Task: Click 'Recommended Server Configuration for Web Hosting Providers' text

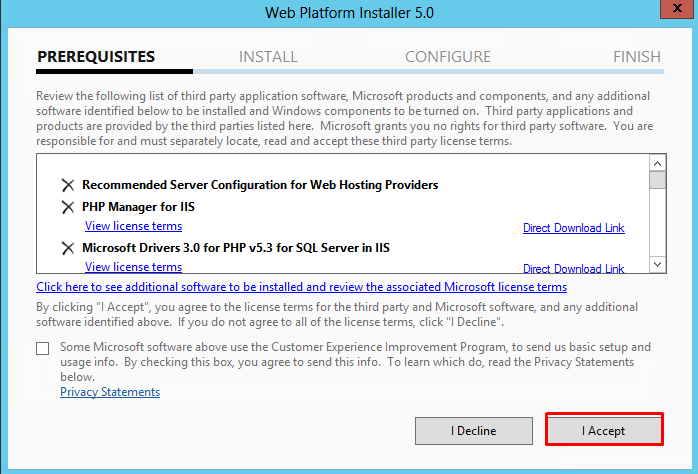Action: tap(260, 185)
